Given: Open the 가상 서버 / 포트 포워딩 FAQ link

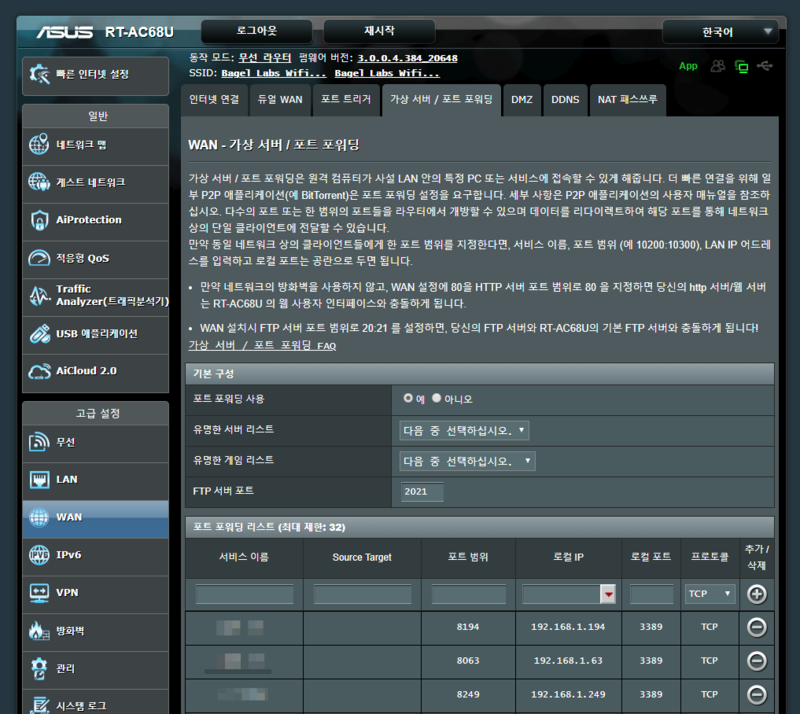Looking at the screenshot, I should coord(262,346).
